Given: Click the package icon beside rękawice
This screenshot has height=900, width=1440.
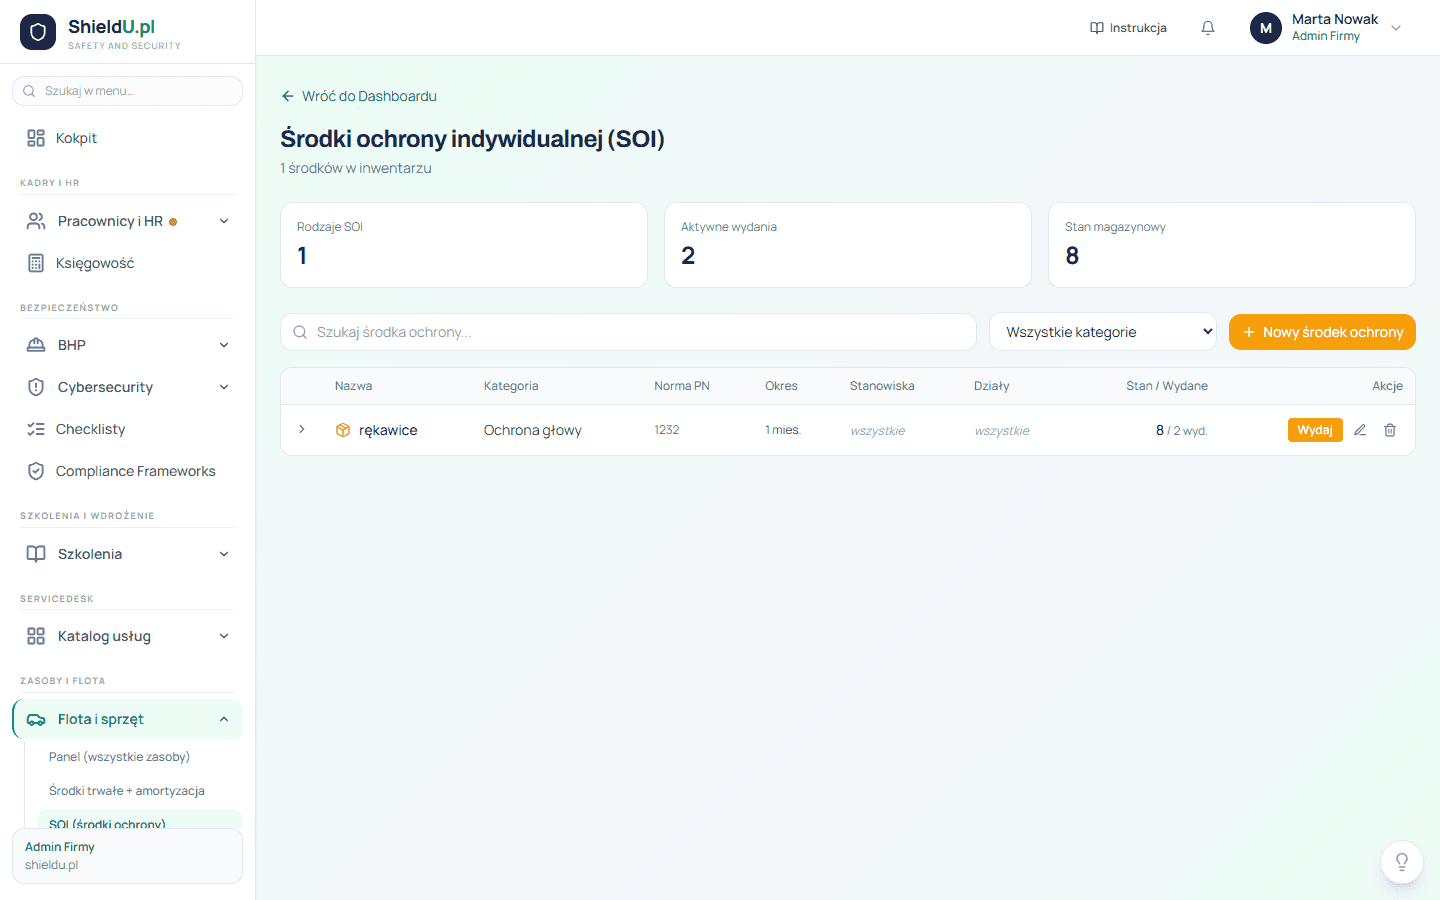Looking at the screenshot, I should pos(343,430).
